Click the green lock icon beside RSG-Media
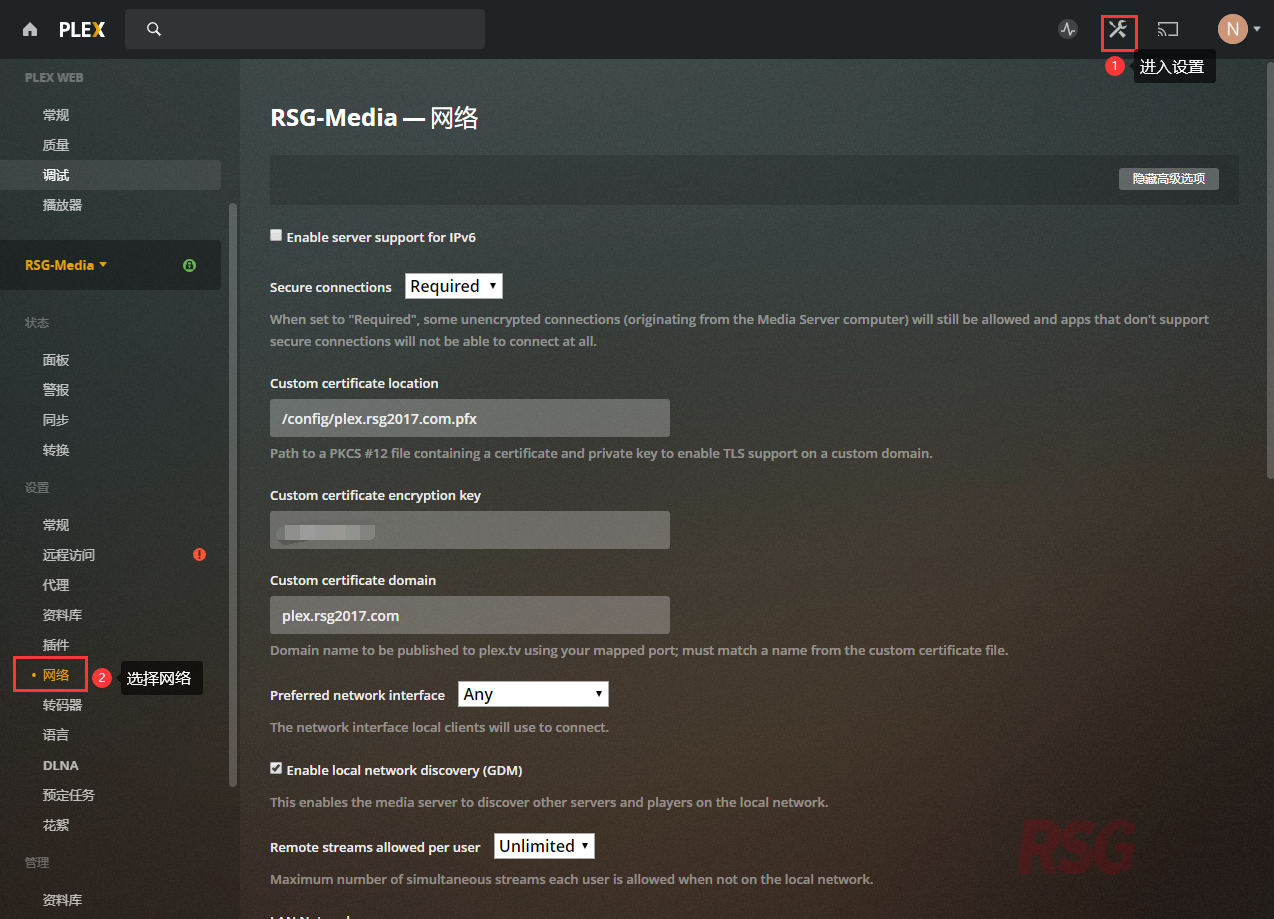 [189, 265]
